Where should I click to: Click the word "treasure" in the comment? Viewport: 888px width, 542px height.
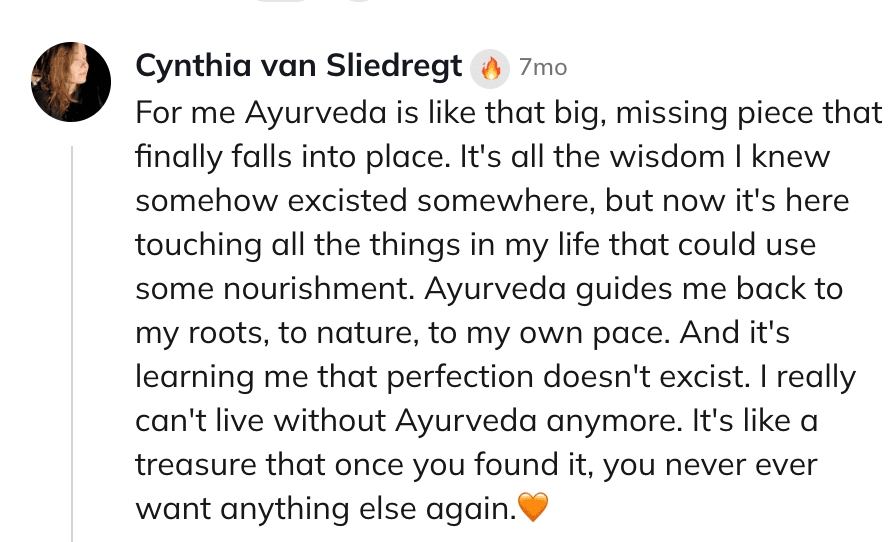tap(205, 465)
